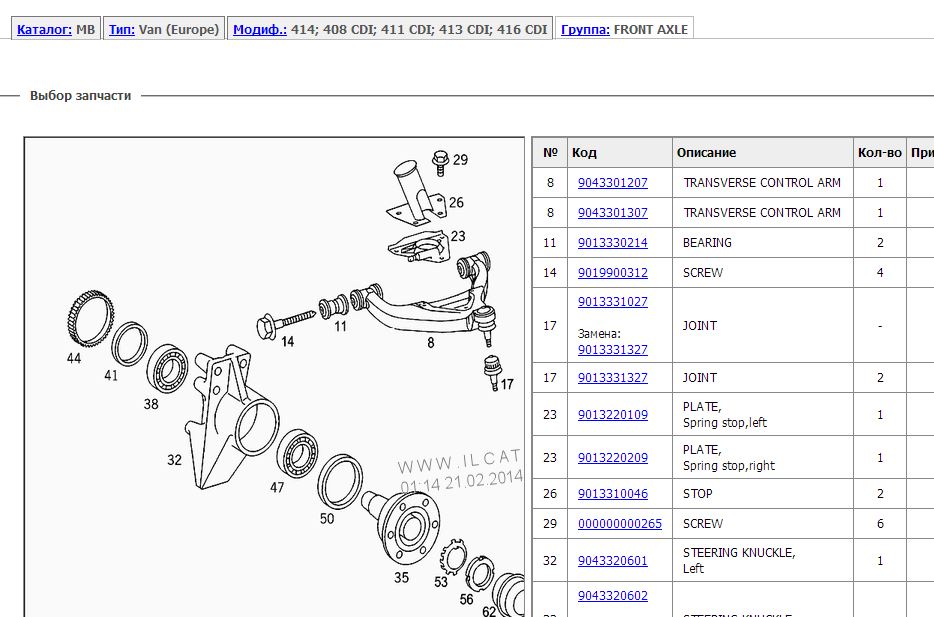
Task: Click the Описание column header
Action: click(x=706, y=153)
